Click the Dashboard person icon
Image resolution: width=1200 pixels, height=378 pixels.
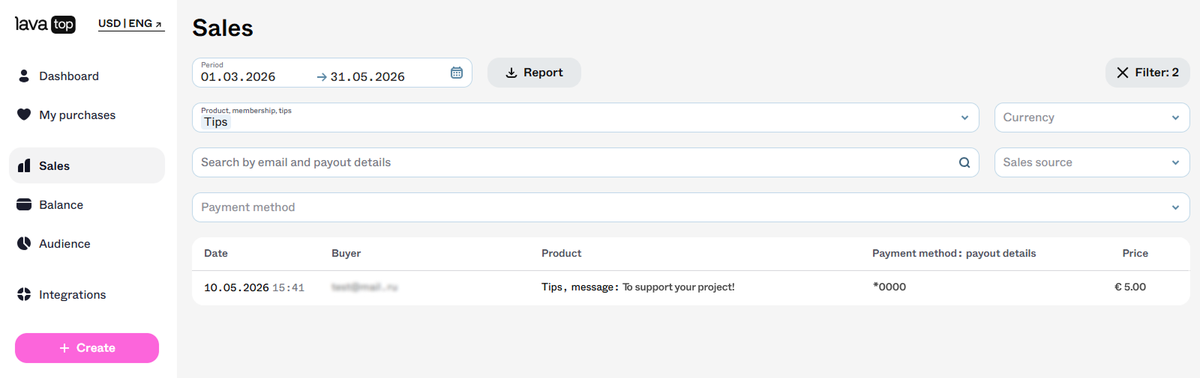click(24, 76)
